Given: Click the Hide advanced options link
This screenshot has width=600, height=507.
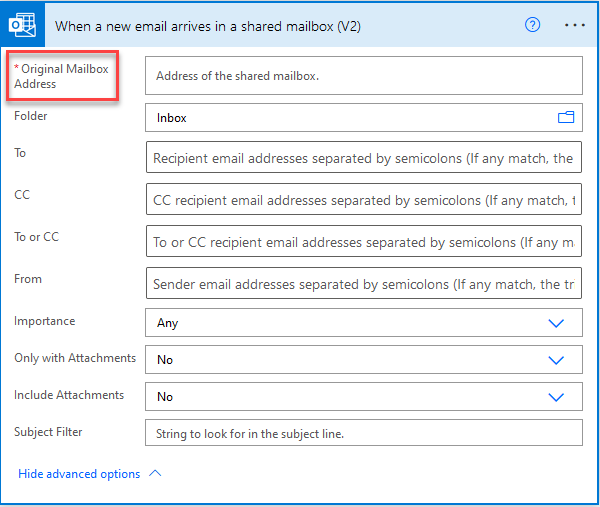Looking at the screenshot, I should click(x=79, y=474).
